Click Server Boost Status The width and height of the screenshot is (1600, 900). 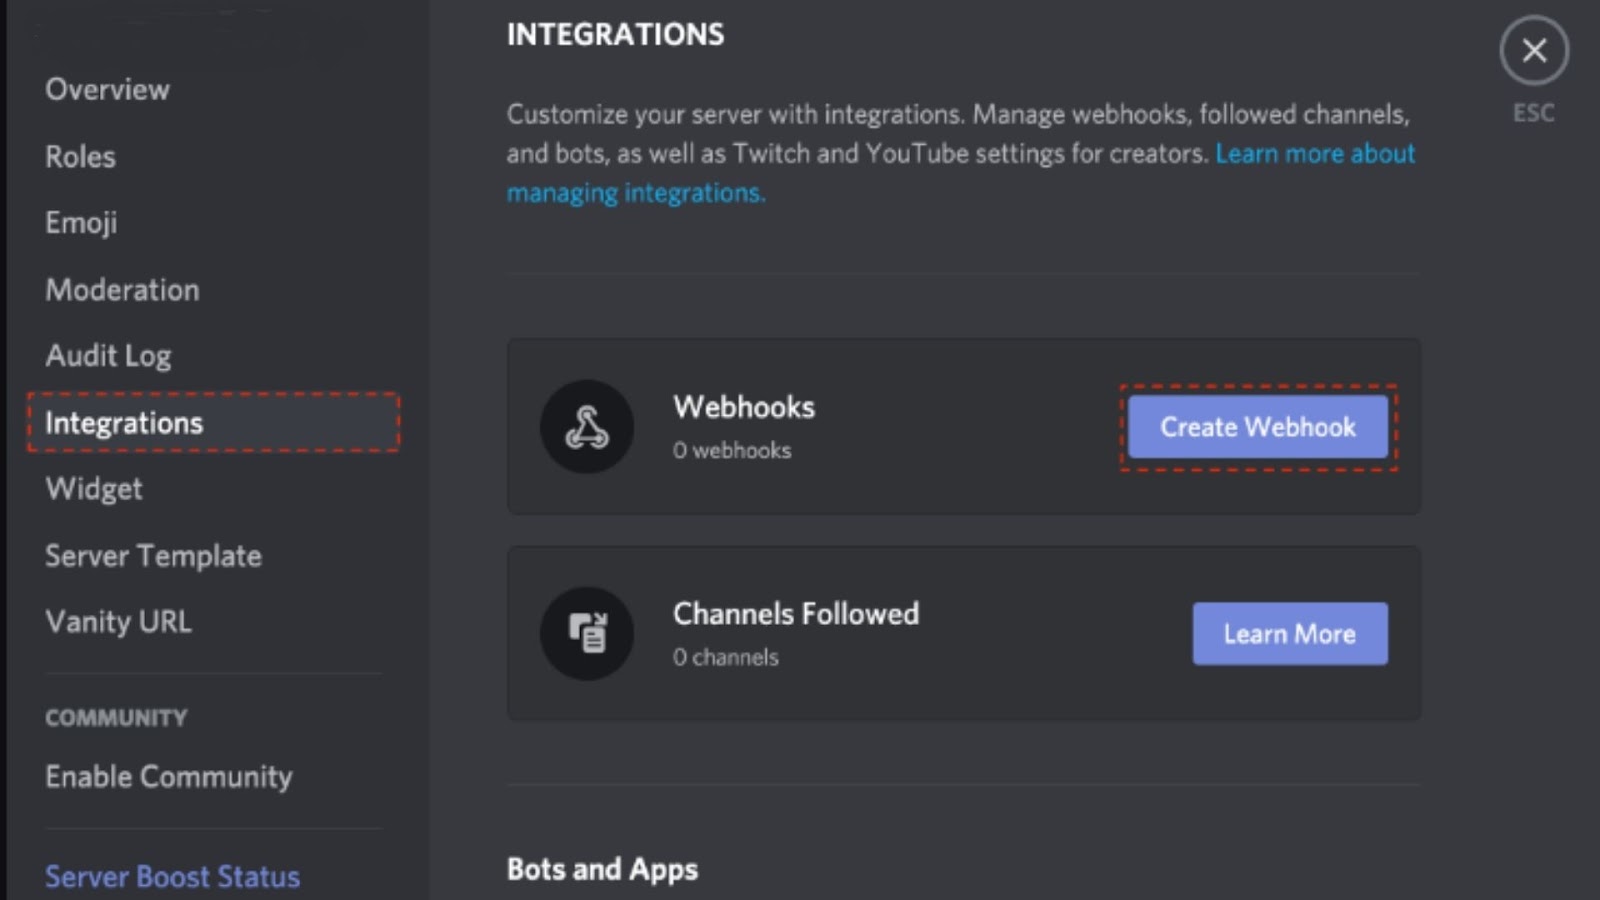click(171, 876)
